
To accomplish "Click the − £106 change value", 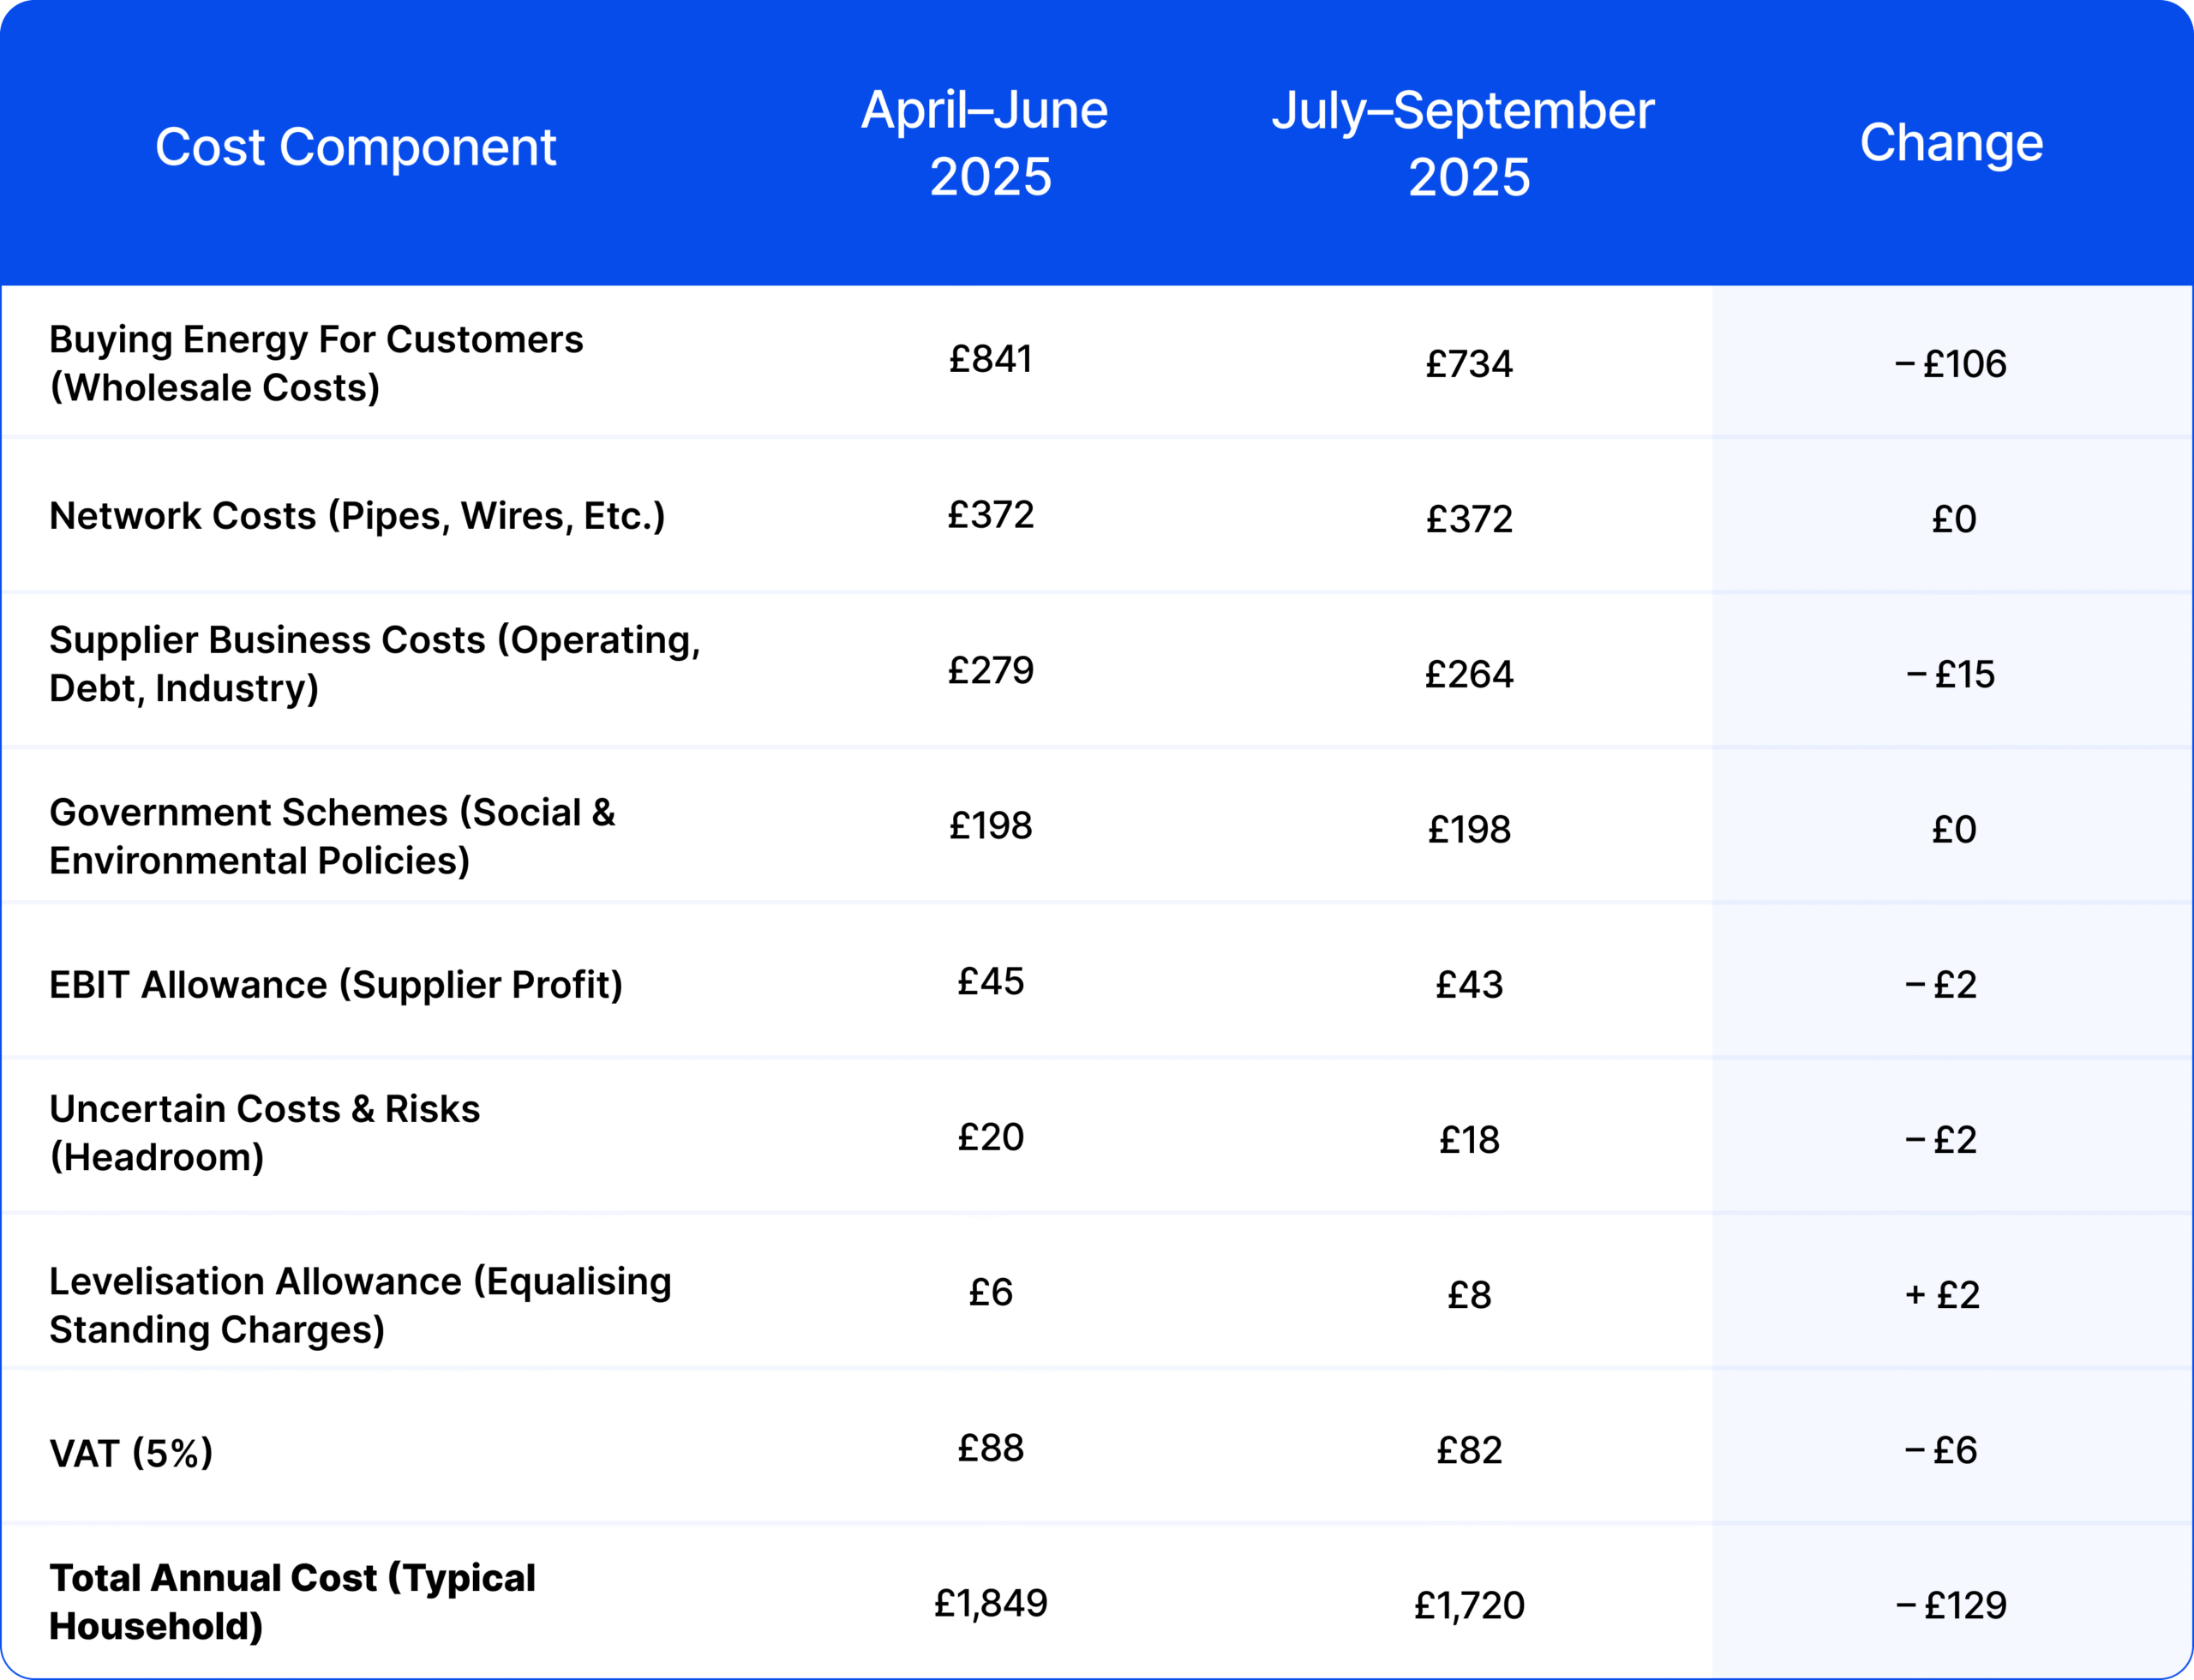I will point(1950,364).
